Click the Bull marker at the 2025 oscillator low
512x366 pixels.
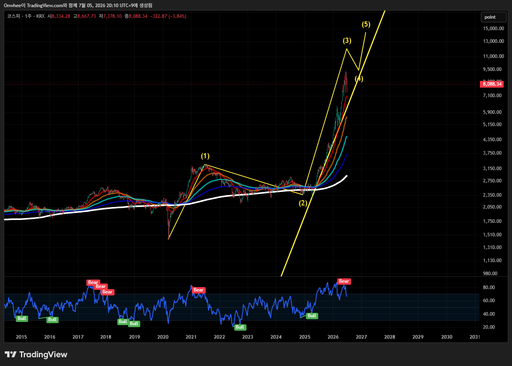coord(312,316)
